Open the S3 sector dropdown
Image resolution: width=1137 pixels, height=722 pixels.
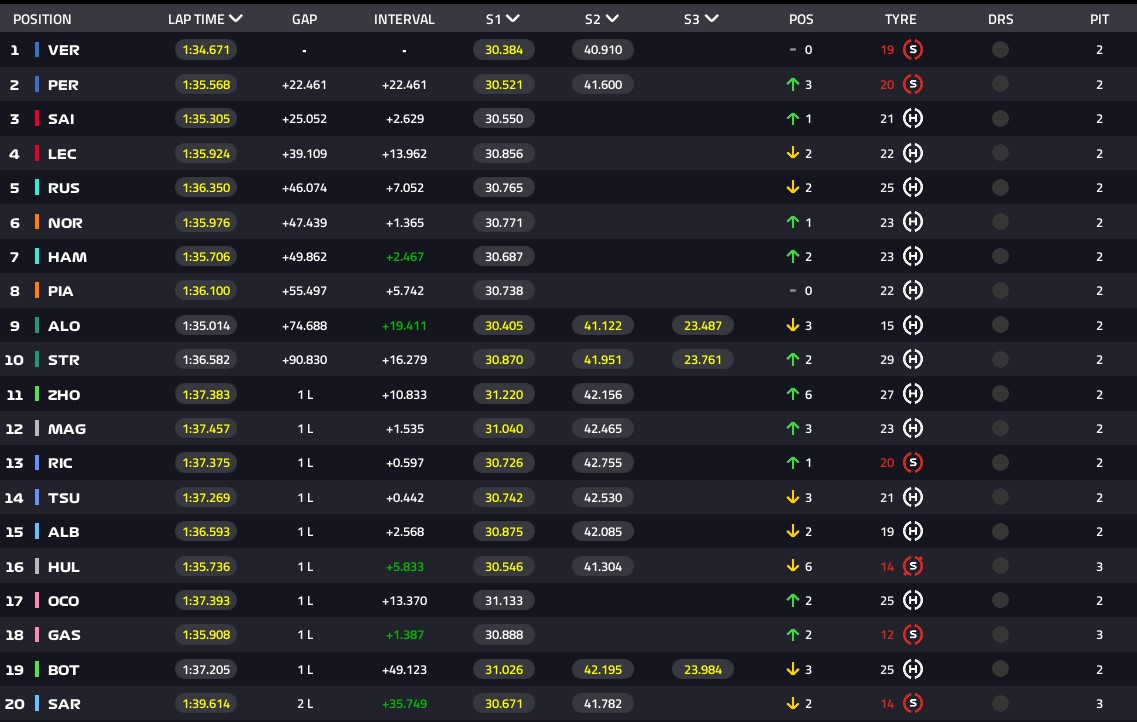tap(712, 19)
